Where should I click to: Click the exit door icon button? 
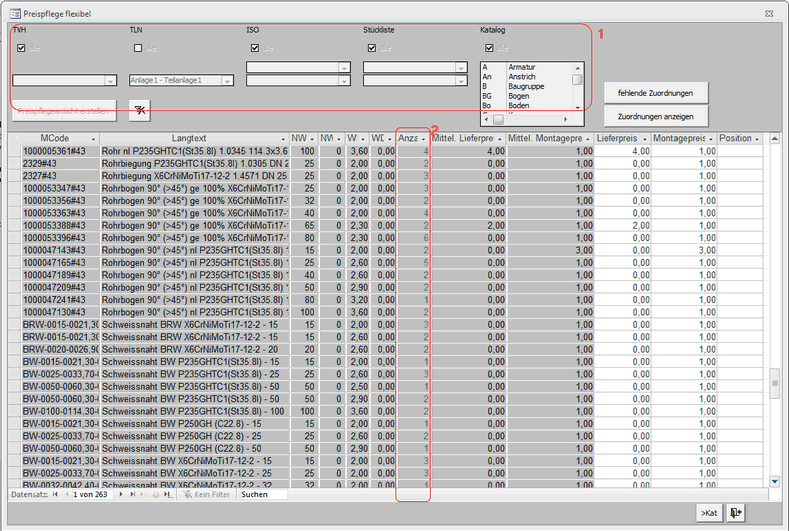click(x=736, y=513)
